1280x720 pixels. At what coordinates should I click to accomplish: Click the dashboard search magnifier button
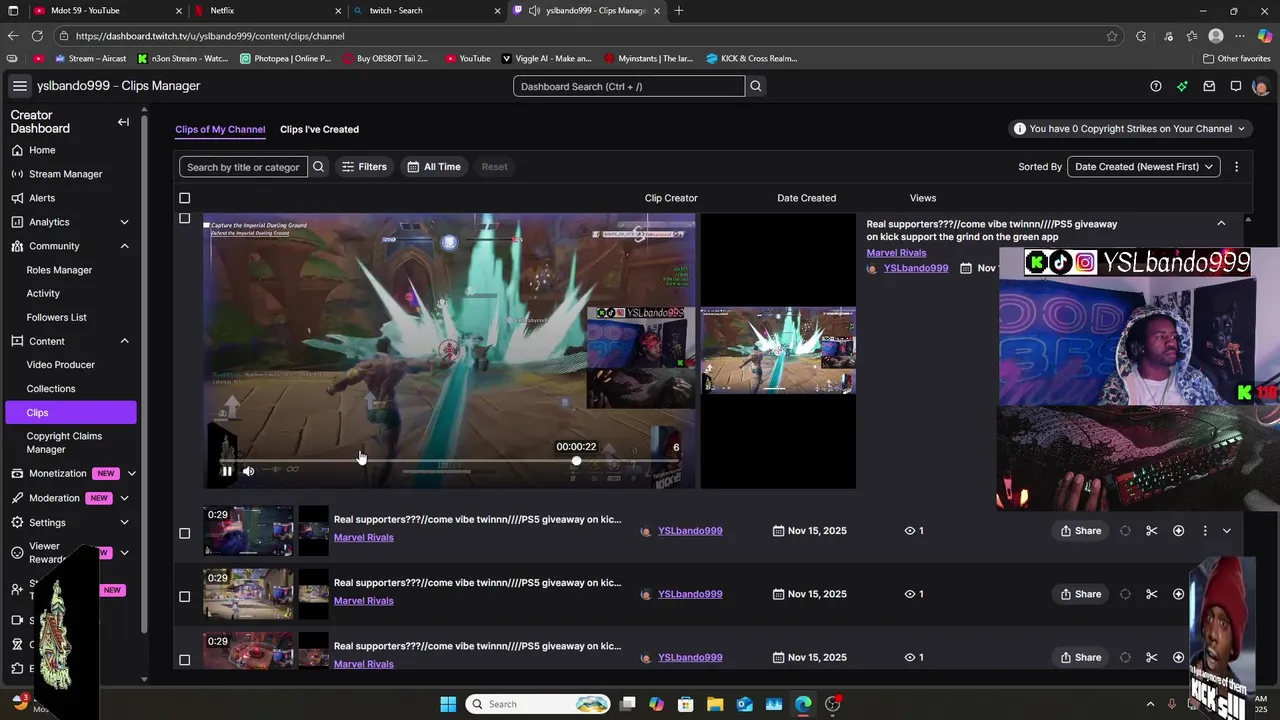pyautogui.click(x=756, y=86)
